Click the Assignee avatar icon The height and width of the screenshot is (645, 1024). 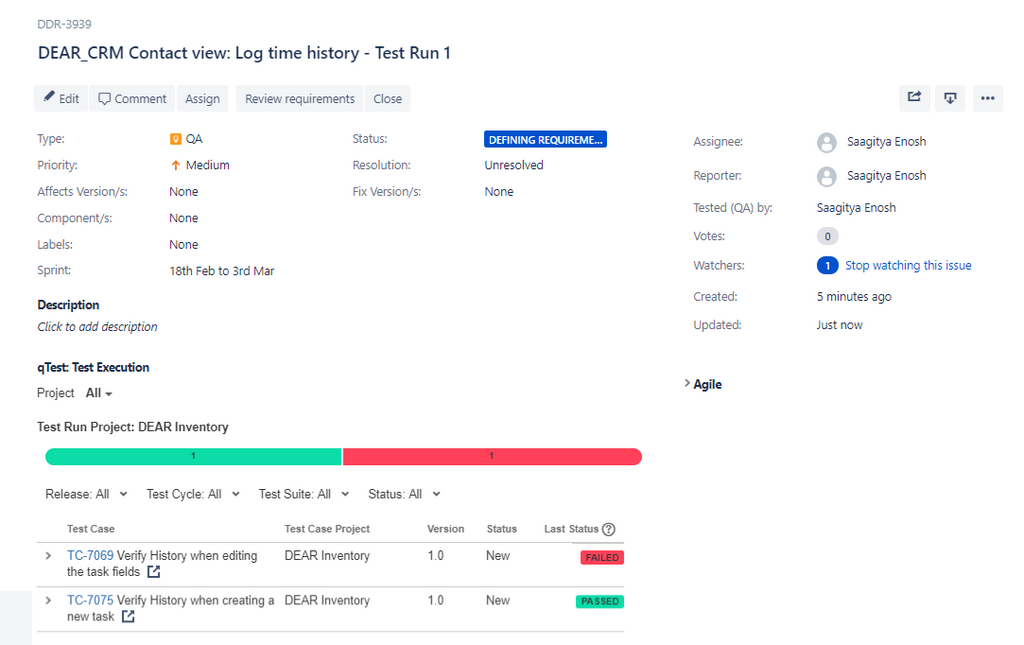tap(827, 142)
